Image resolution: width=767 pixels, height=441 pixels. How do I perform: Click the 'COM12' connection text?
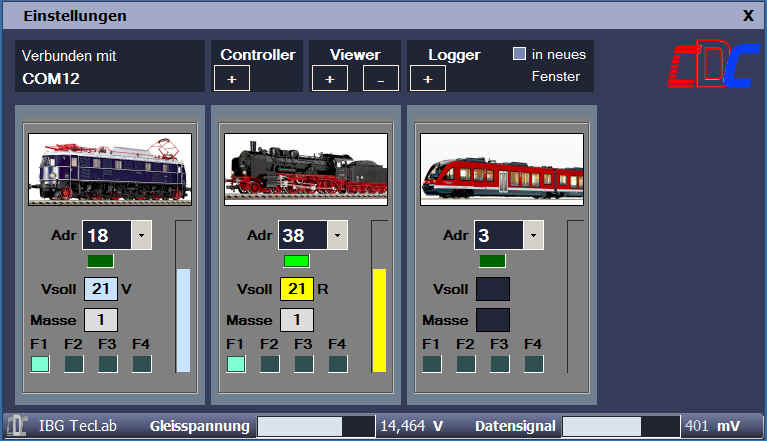click(51, 79)
